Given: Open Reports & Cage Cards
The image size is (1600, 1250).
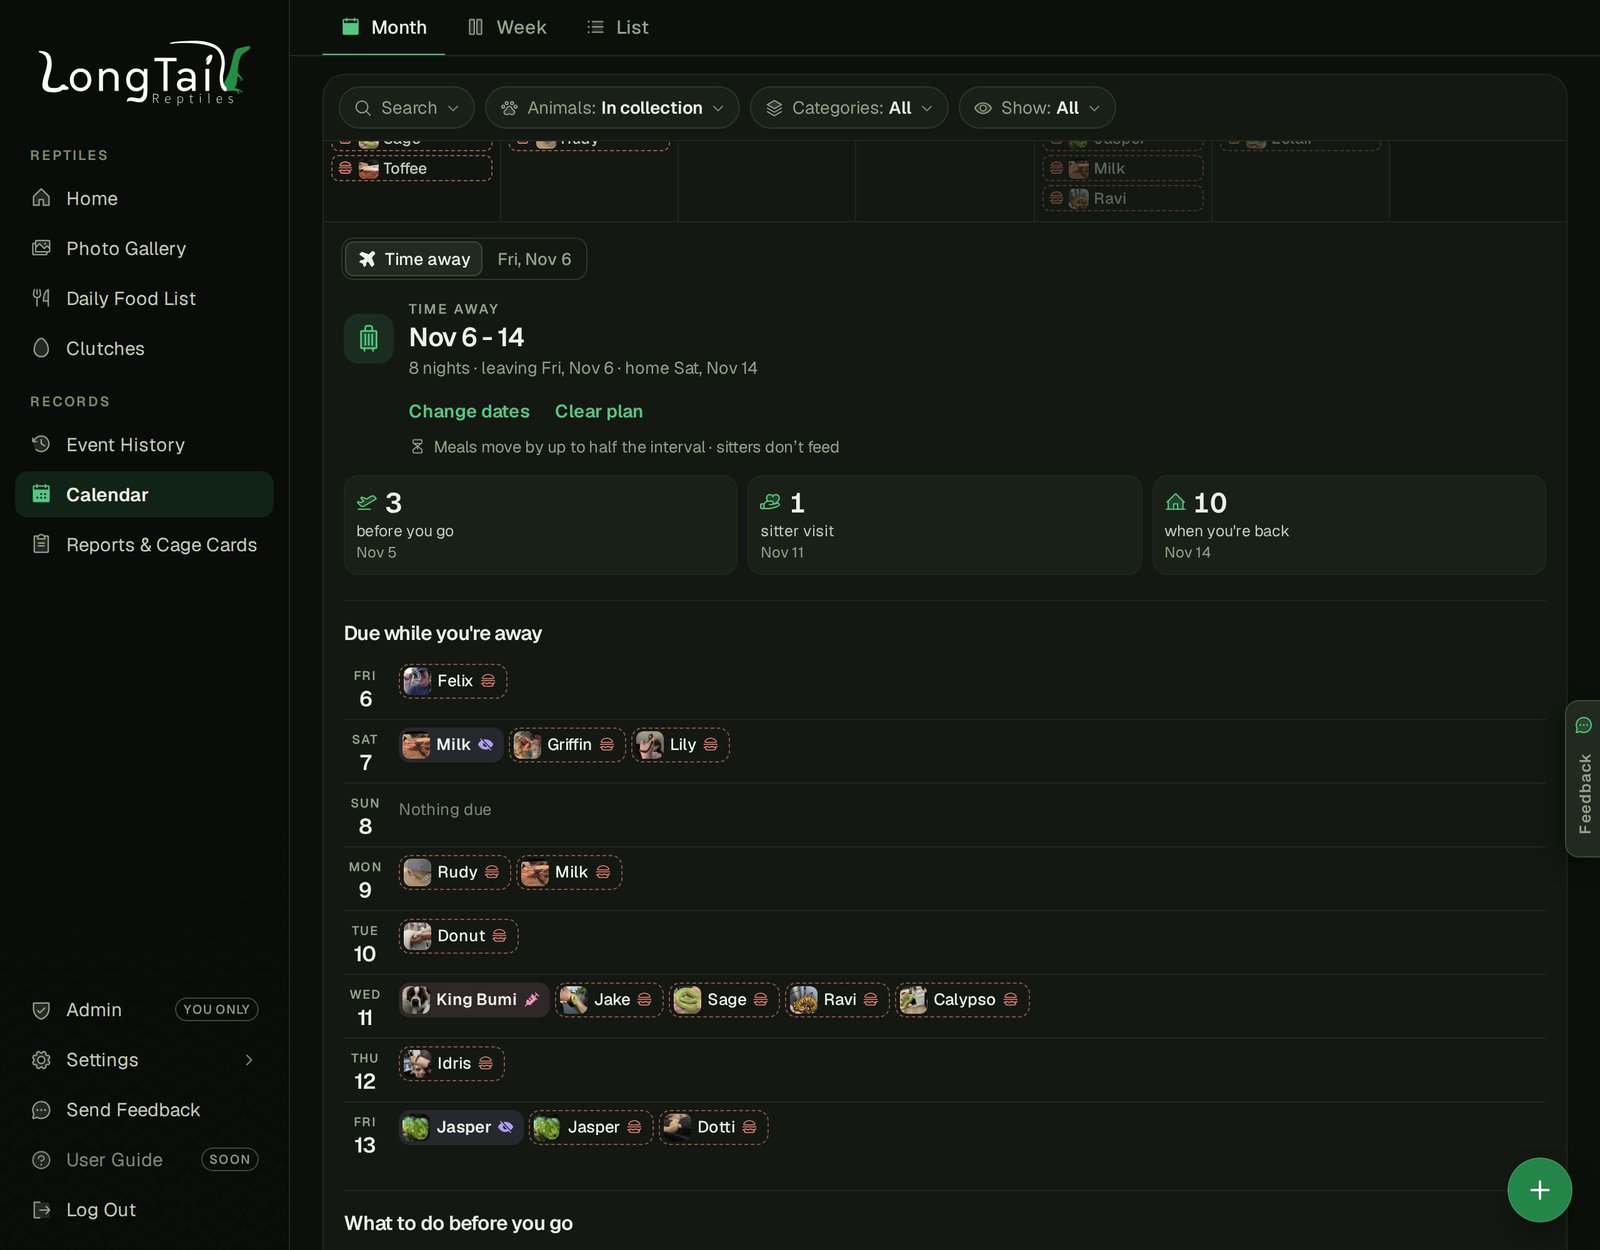Looking at the screenshot, I should pos(144,544).
